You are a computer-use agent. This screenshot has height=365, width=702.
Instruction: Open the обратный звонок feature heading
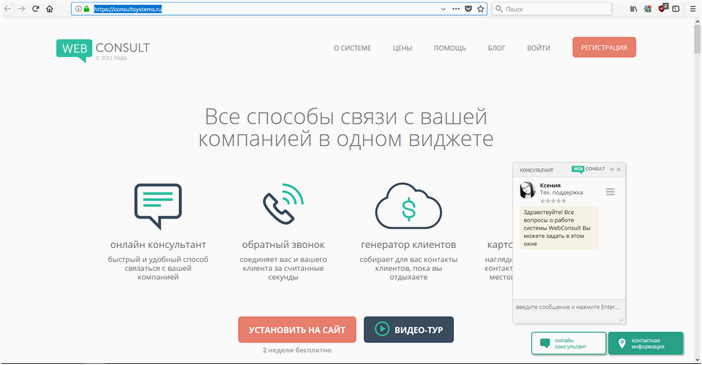tap(283, 245)
